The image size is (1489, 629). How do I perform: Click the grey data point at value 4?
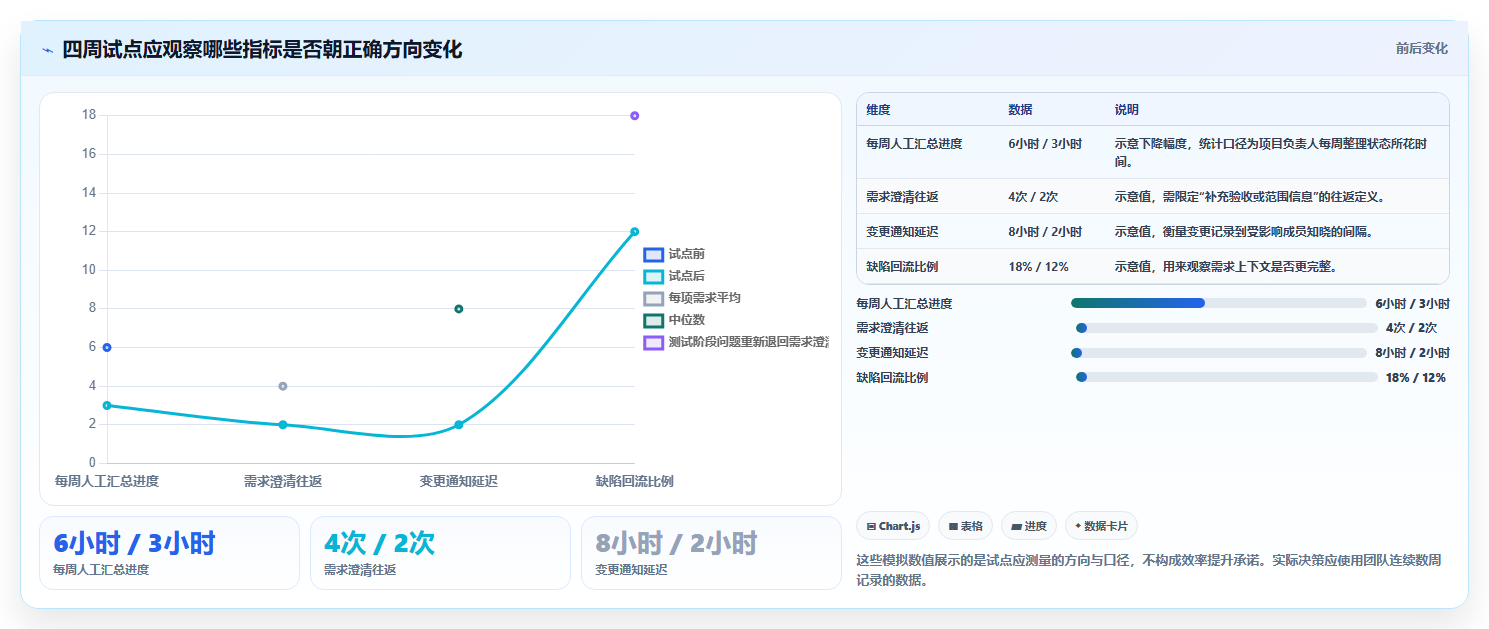click(283, 386)
